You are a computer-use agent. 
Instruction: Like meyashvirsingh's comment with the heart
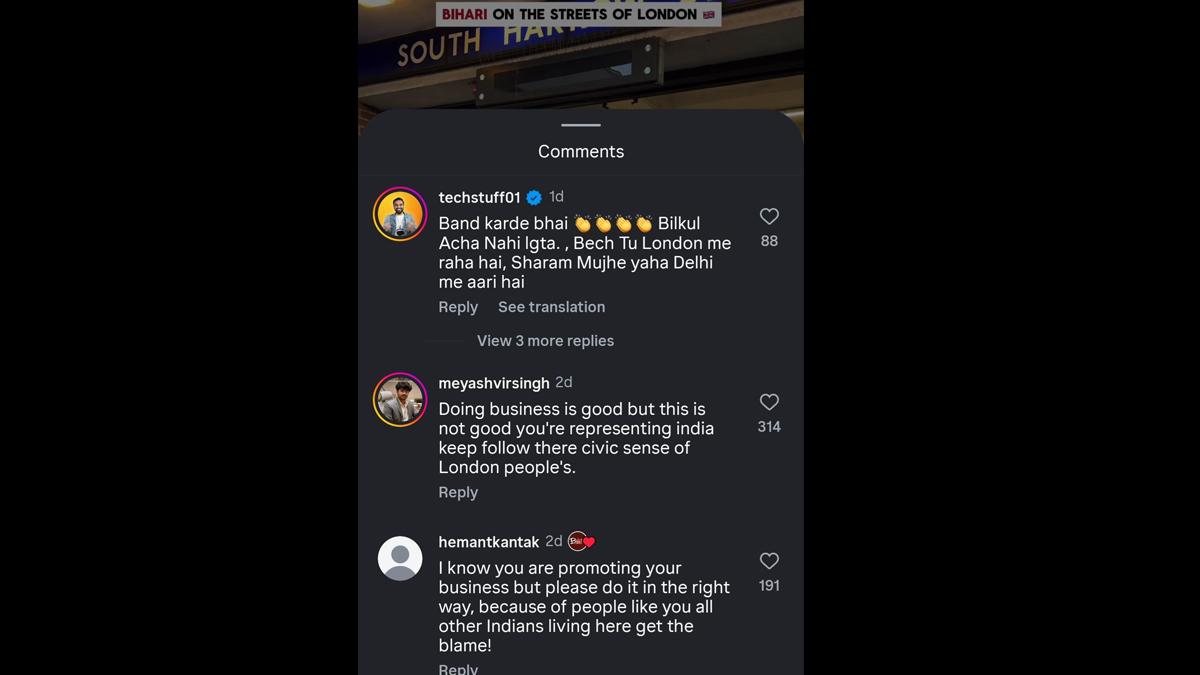pos(769,402)
